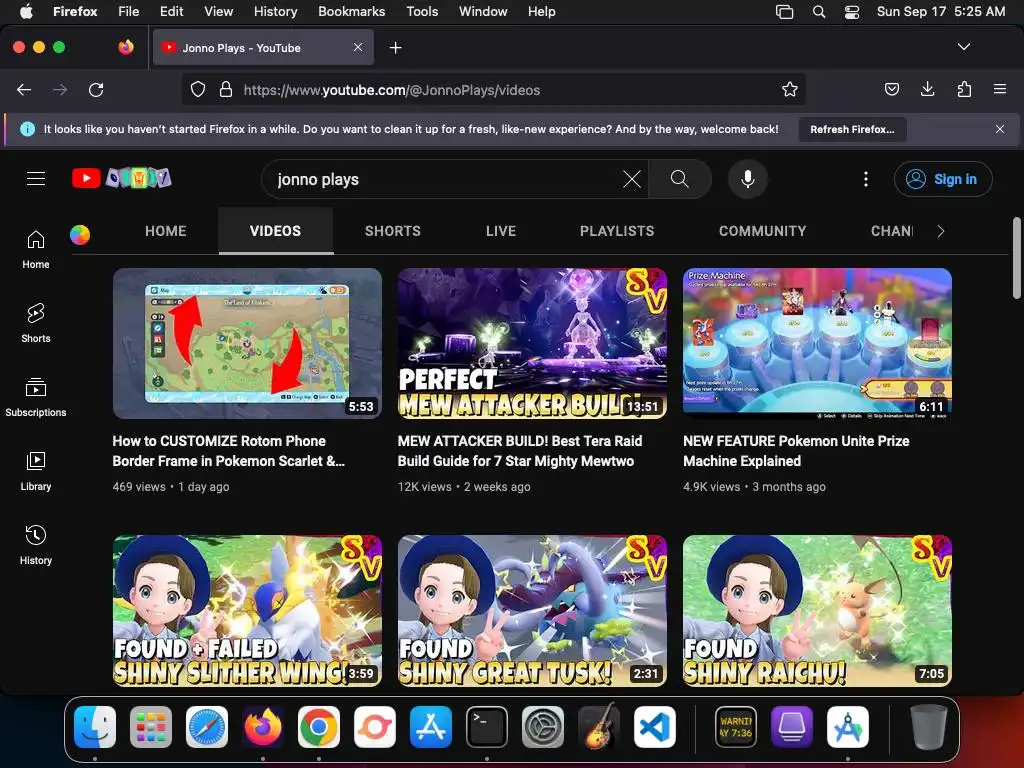Open the History menu in menu bar

tap(276, 12)
